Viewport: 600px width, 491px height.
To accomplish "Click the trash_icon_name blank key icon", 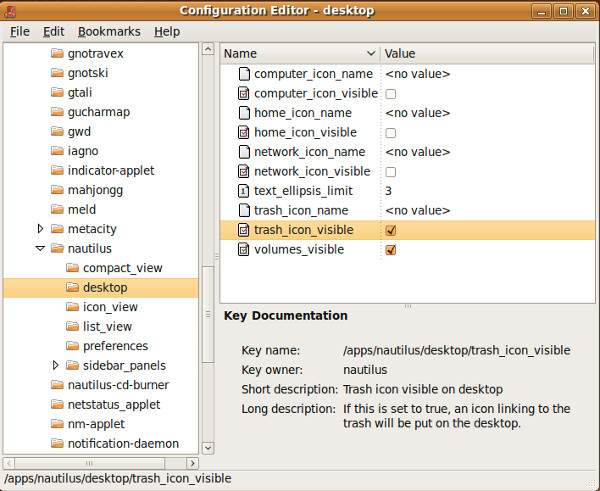I will point(243,210).
